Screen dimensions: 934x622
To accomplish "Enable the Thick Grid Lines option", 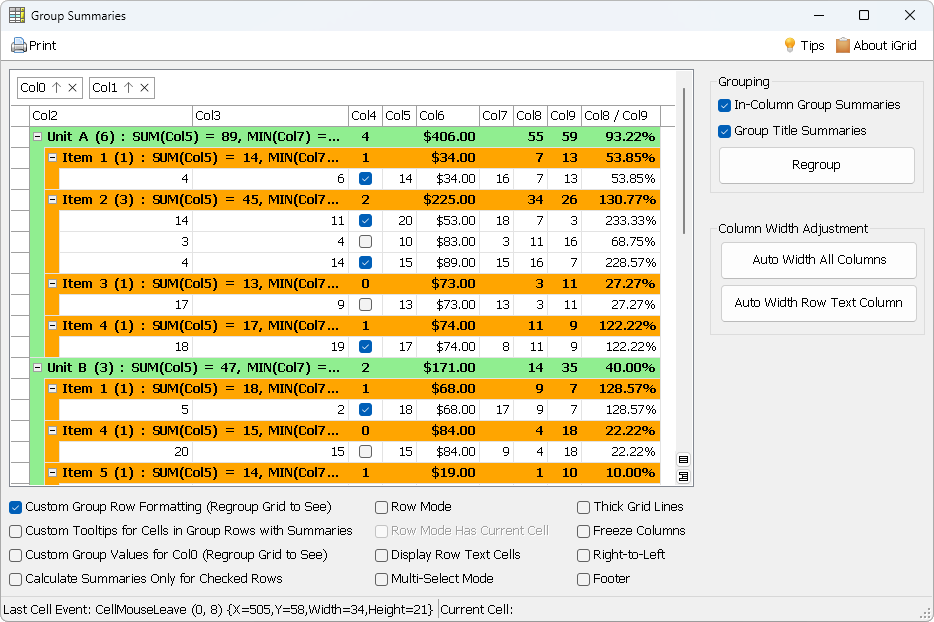I will coord(583,507).
